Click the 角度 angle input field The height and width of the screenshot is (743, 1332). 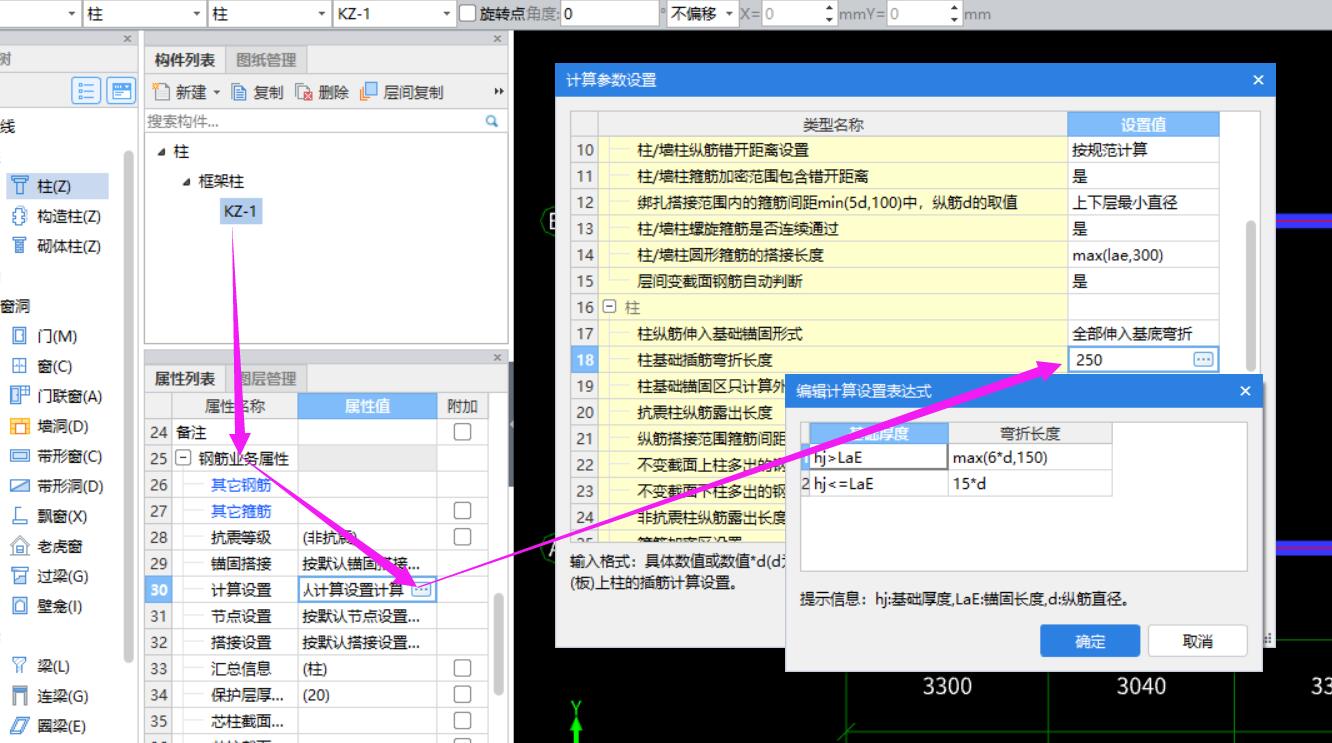click(x=609, y=14)
